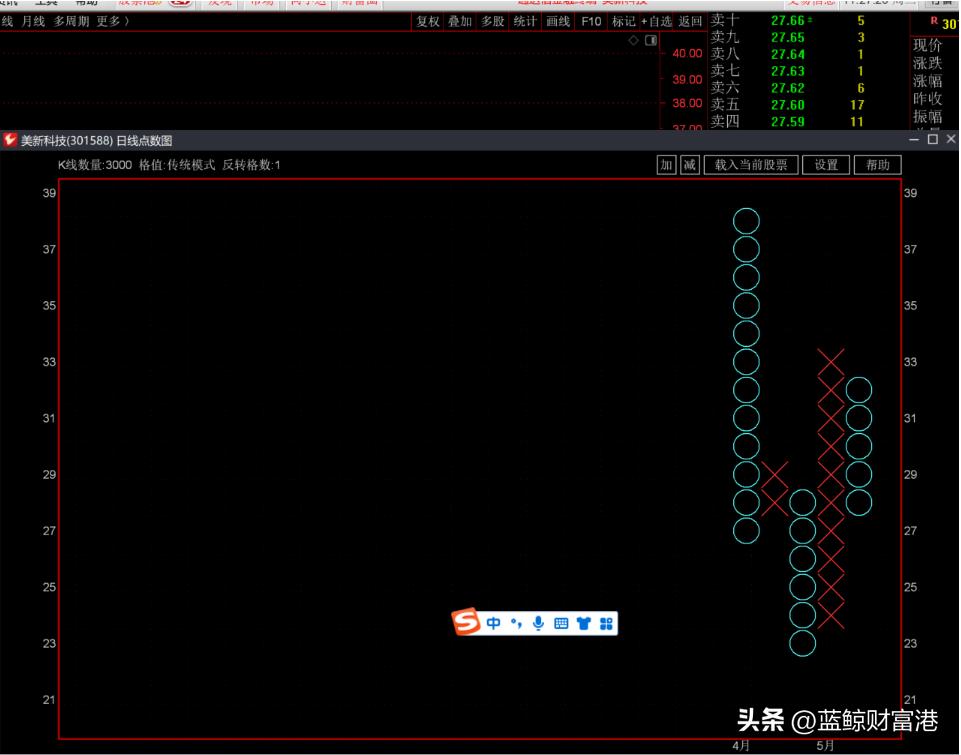
Task: Open 设置 in the point-figure window
Action: (x=826, y=165)
